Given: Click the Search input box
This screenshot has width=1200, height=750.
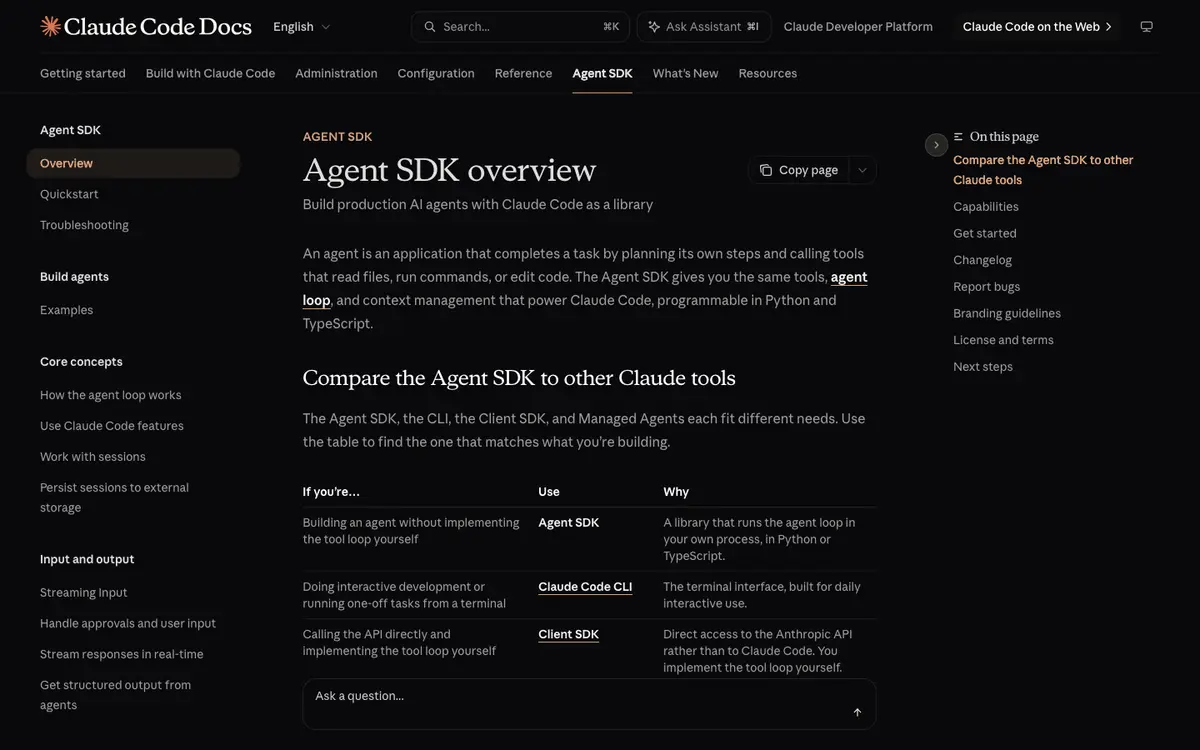Looking at the screenshot, I should tap(520, 27).
